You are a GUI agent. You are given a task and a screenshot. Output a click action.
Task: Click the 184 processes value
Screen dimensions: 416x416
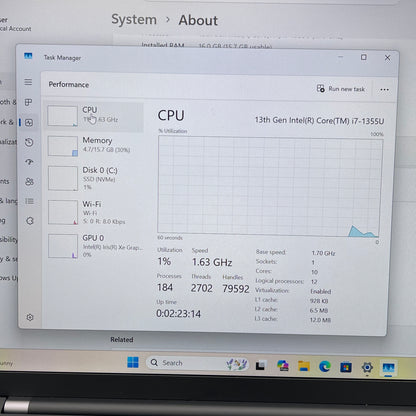click(x=165, y=287)
